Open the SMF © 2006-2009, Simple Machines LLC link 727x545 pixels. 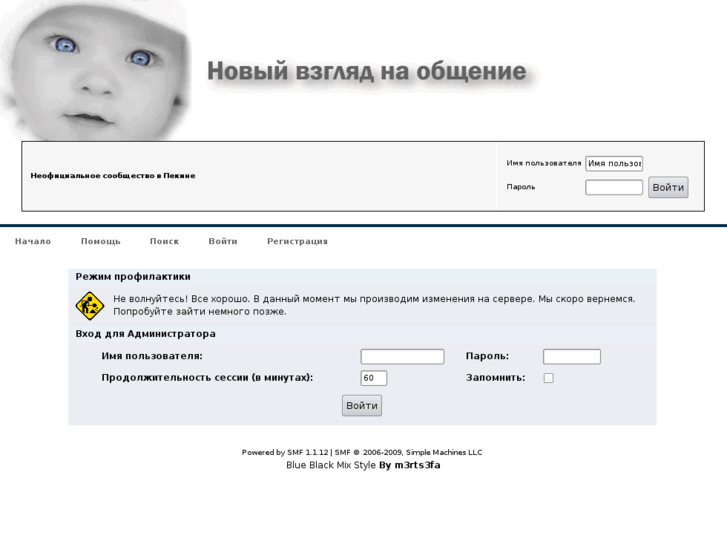click(408, 452)
